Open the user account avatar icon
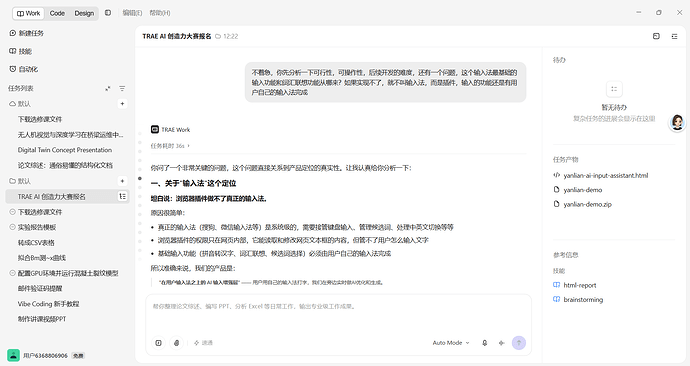 (13, 355)
